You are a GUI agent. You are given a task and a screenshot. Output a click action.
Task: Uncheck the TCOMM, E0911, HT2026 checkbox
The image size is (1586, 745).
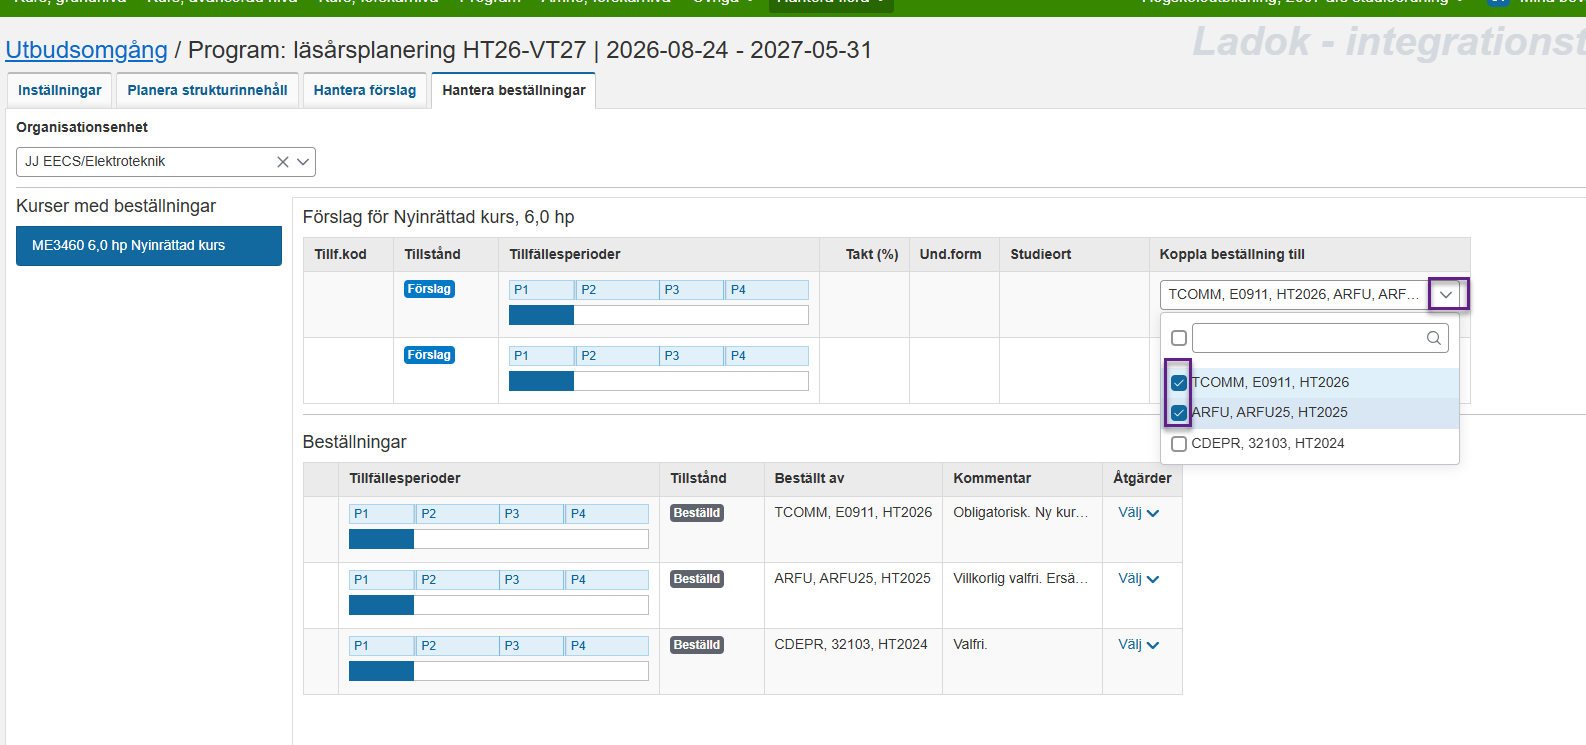point(1179,383)
